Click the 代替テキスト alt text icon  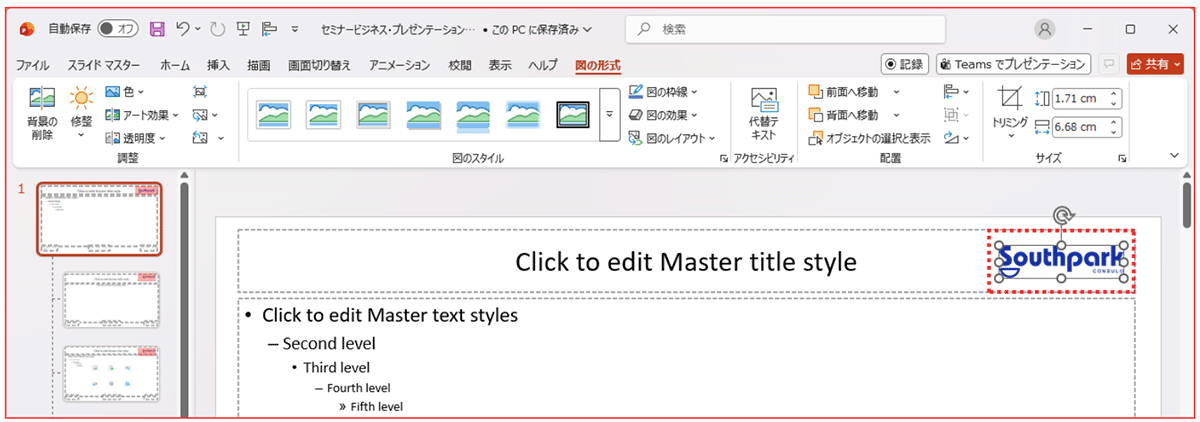763,100
